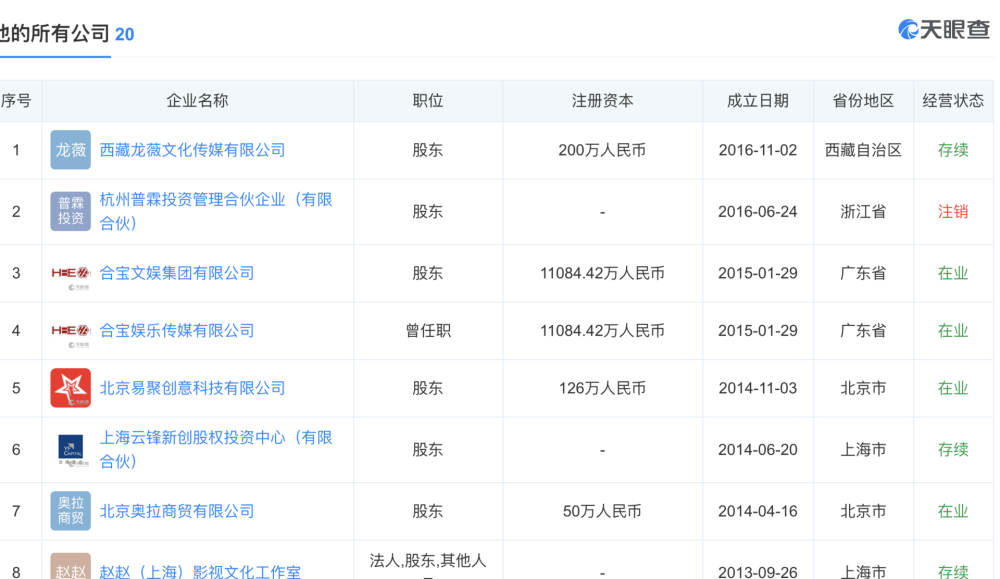The height and width of the screenshot is (579, 1000).
Task: Click the 北京易聚创意 red star logo
Action: (x=70, y=388)
